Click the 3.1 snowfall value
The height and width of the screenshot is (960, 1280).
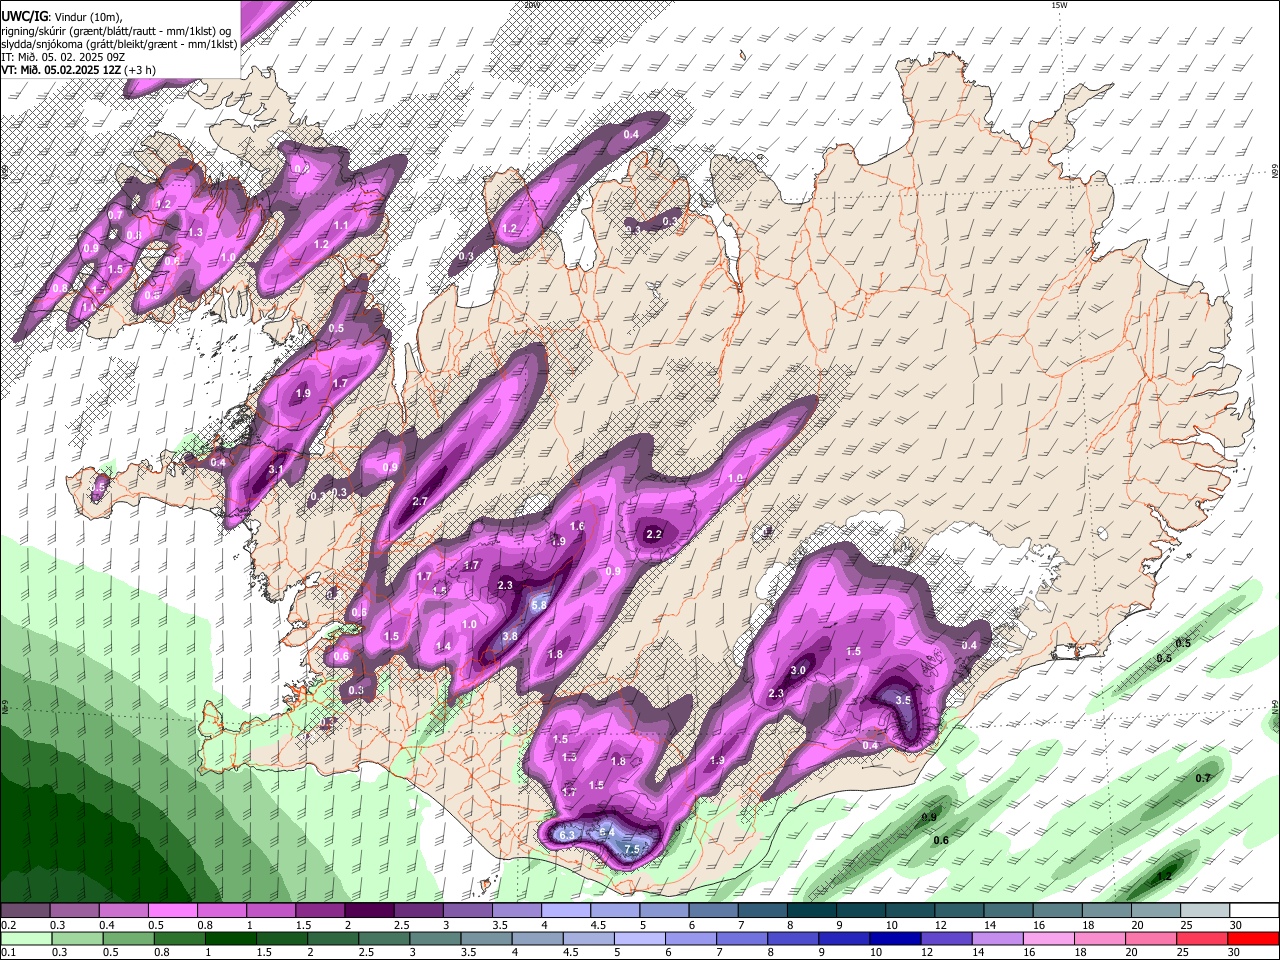tap(277, 469)
